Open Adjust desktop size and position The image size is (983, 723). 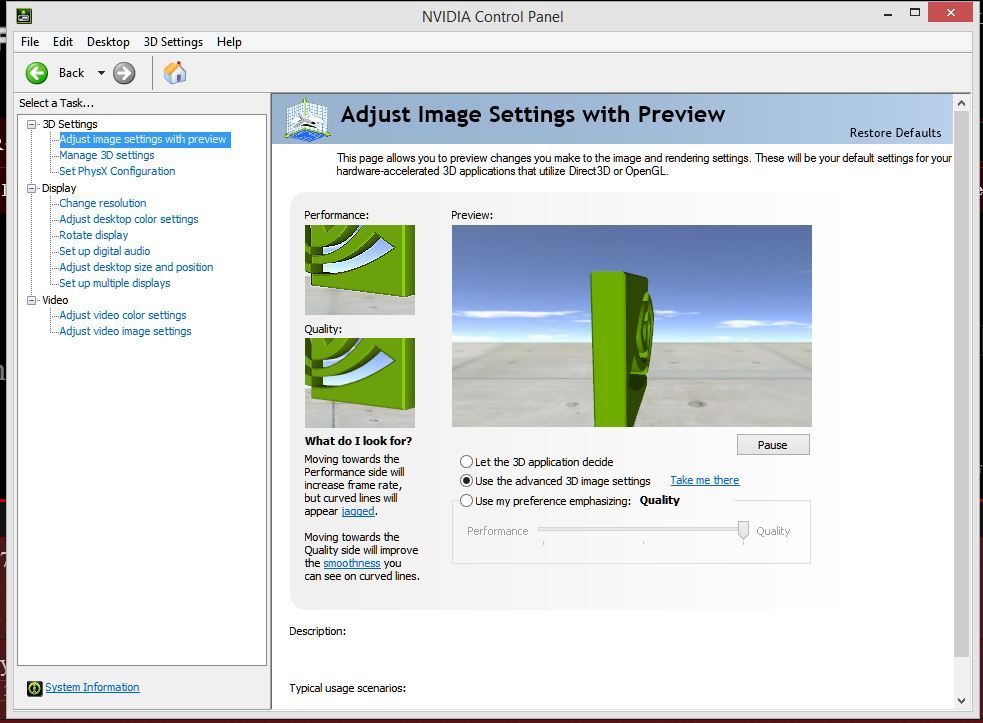click(136, 267)
